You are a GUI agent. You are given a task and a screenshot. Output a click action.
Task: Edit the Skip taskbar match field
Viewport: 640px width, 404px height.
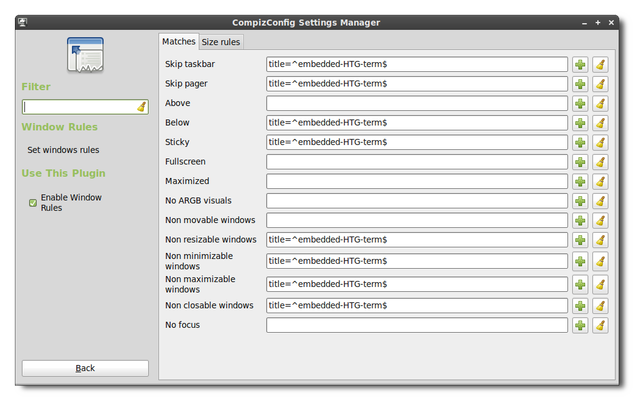point(417,64)
